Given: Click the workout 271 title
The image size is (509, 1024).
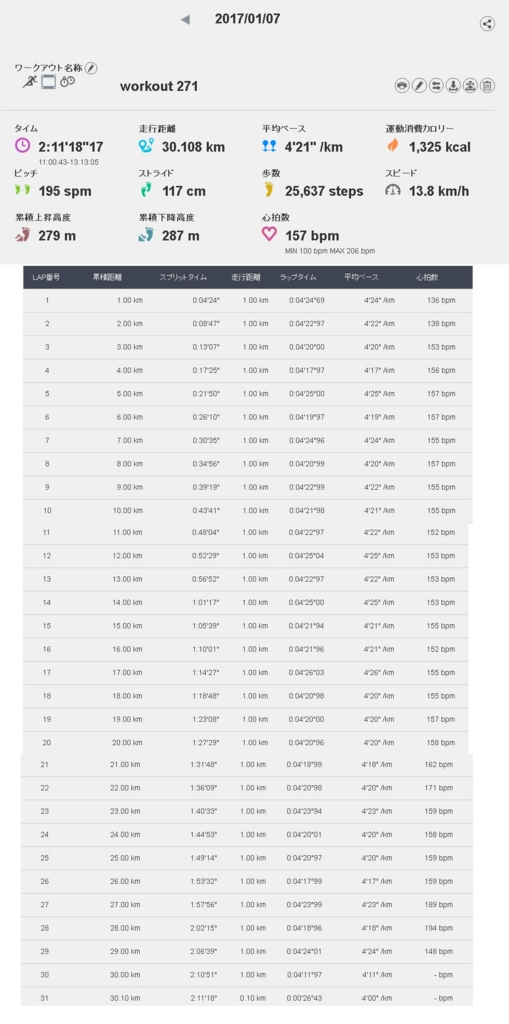Looking at the screenshot, I should click(159, 86).
